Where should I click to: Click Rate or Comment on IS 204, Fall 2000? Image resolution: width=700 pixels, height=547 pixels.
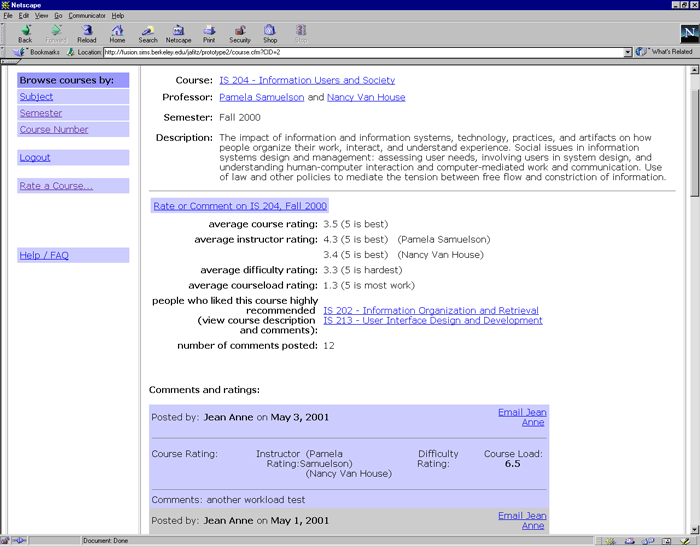240,206
